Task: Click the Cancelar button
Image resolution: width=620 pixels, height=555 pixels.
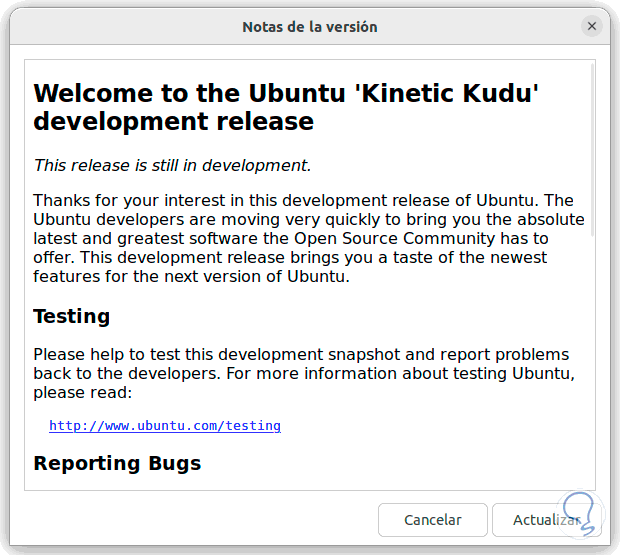Action: click(x=432, y=520)
